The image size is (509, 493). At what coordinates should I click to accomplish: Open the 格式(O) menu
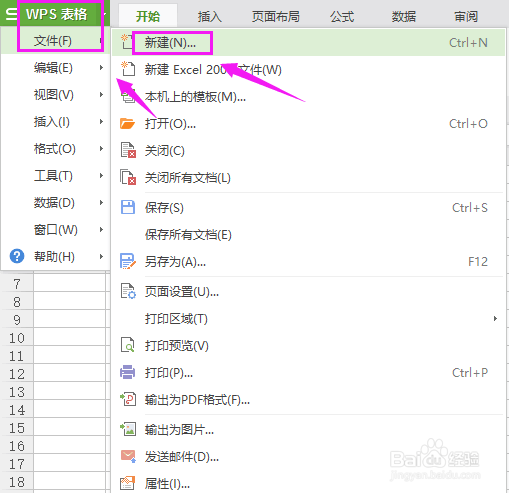(55, 149)
